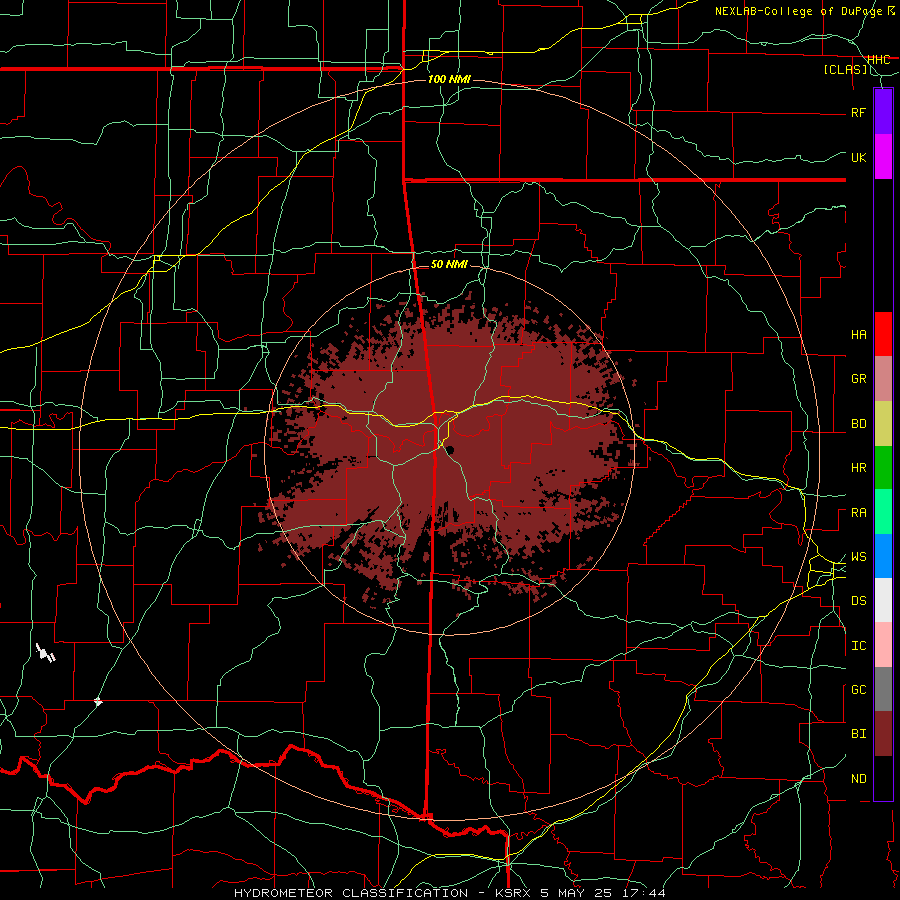Pick the dusty pink GR legend swatch
The height and width of the screenshot is (900, 900).
coord(883,379)
